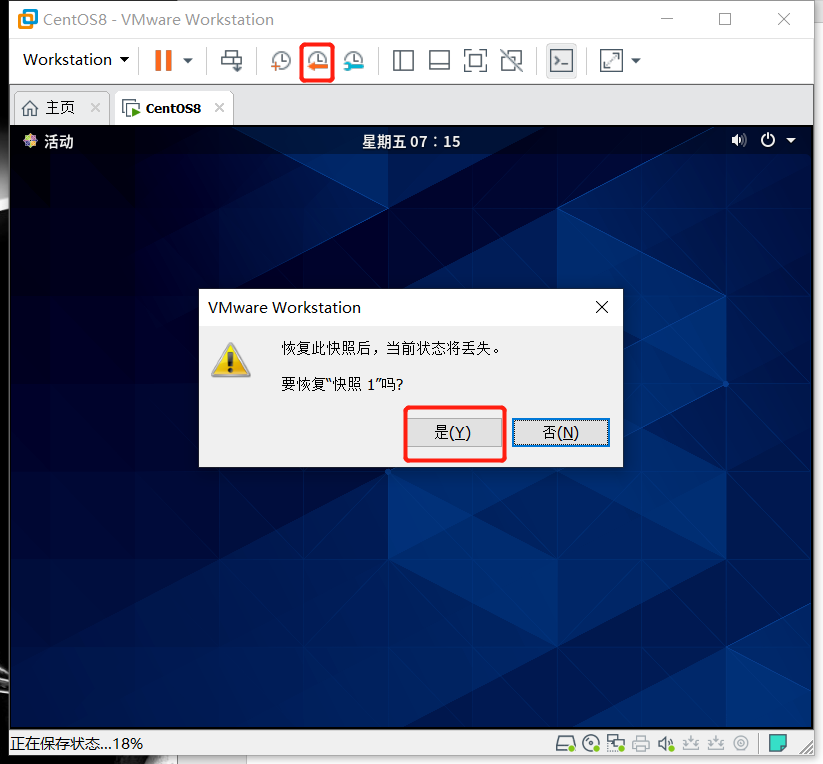The width and height of the screenshot is (823, 764).
Task: Click 是(Y) to restore the snapshot
Action: pyautogui.click(x=455, y=432)
